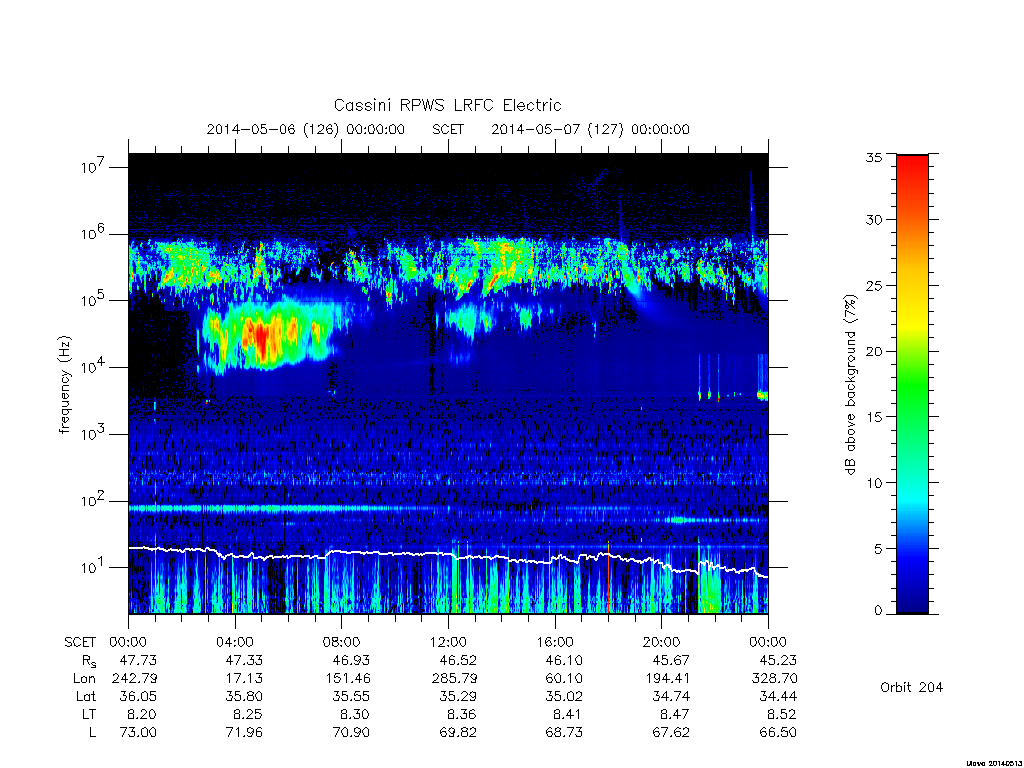Click L value '66.50'
This screenshot has height=768, width=1024.
(x=778, y=733)
